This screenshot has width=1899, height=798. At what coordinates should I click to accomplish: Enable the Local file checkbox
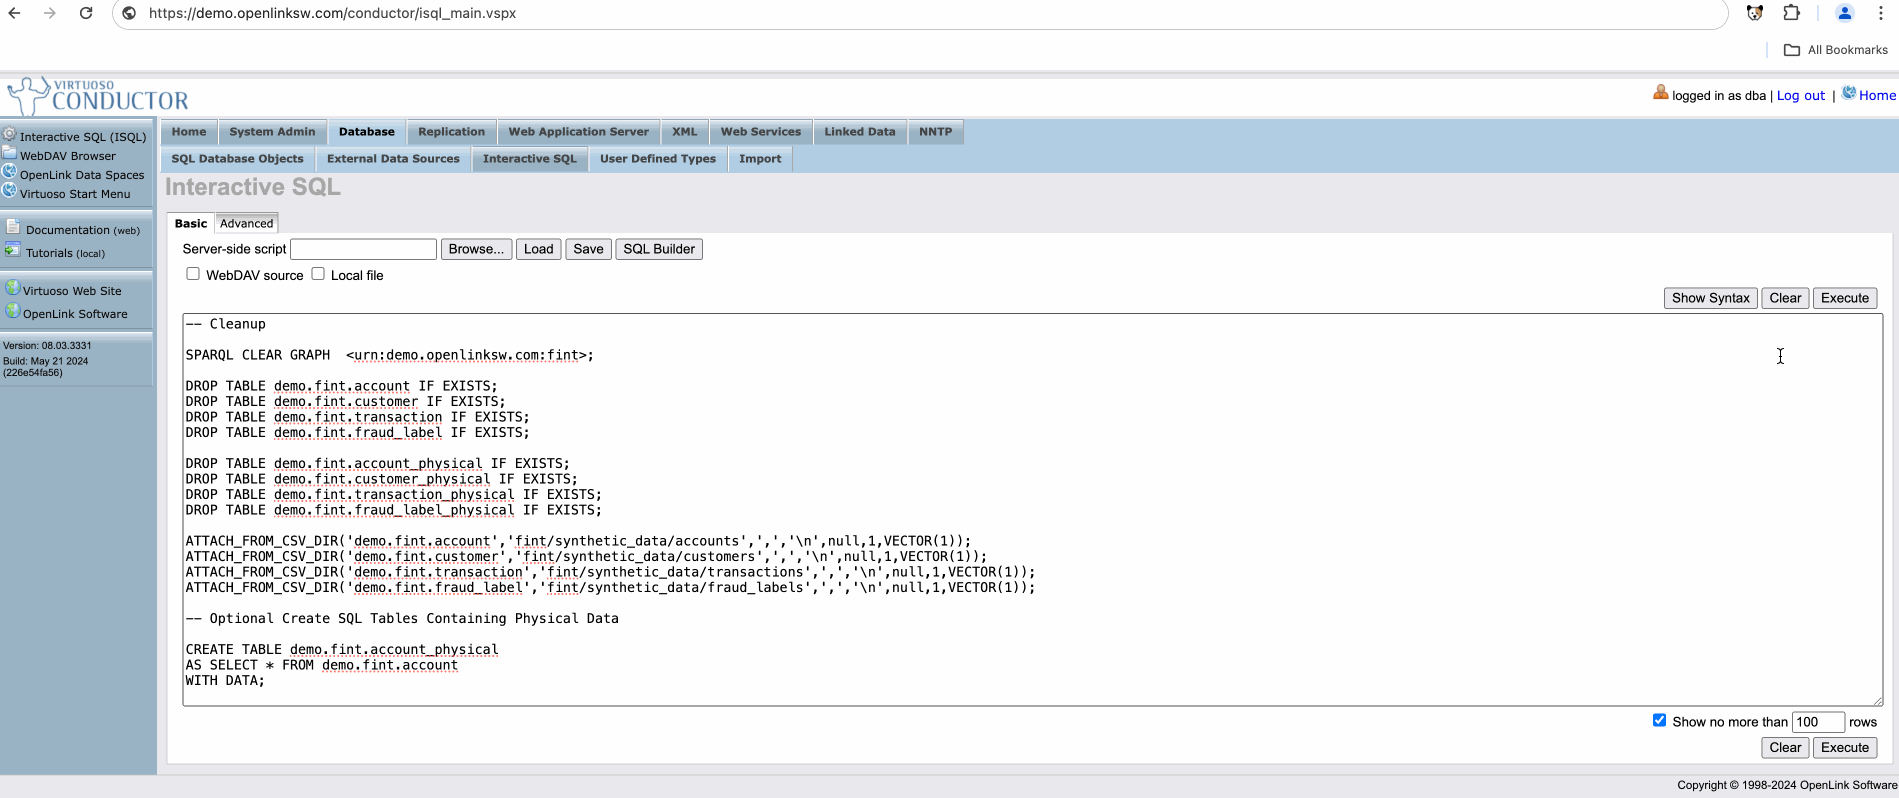click(x=318, y=274)
